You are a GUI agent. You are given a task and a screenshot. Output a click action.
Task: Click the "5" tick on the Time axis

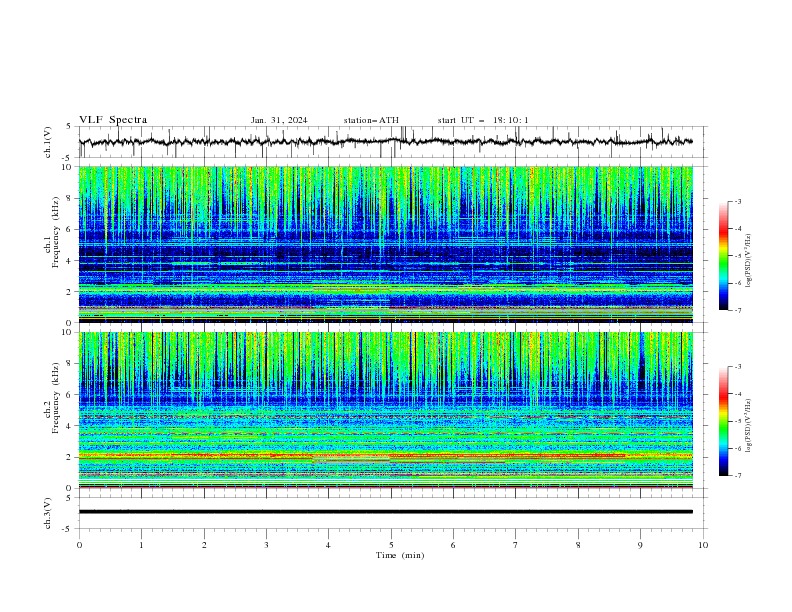click(x=391, y=545)
